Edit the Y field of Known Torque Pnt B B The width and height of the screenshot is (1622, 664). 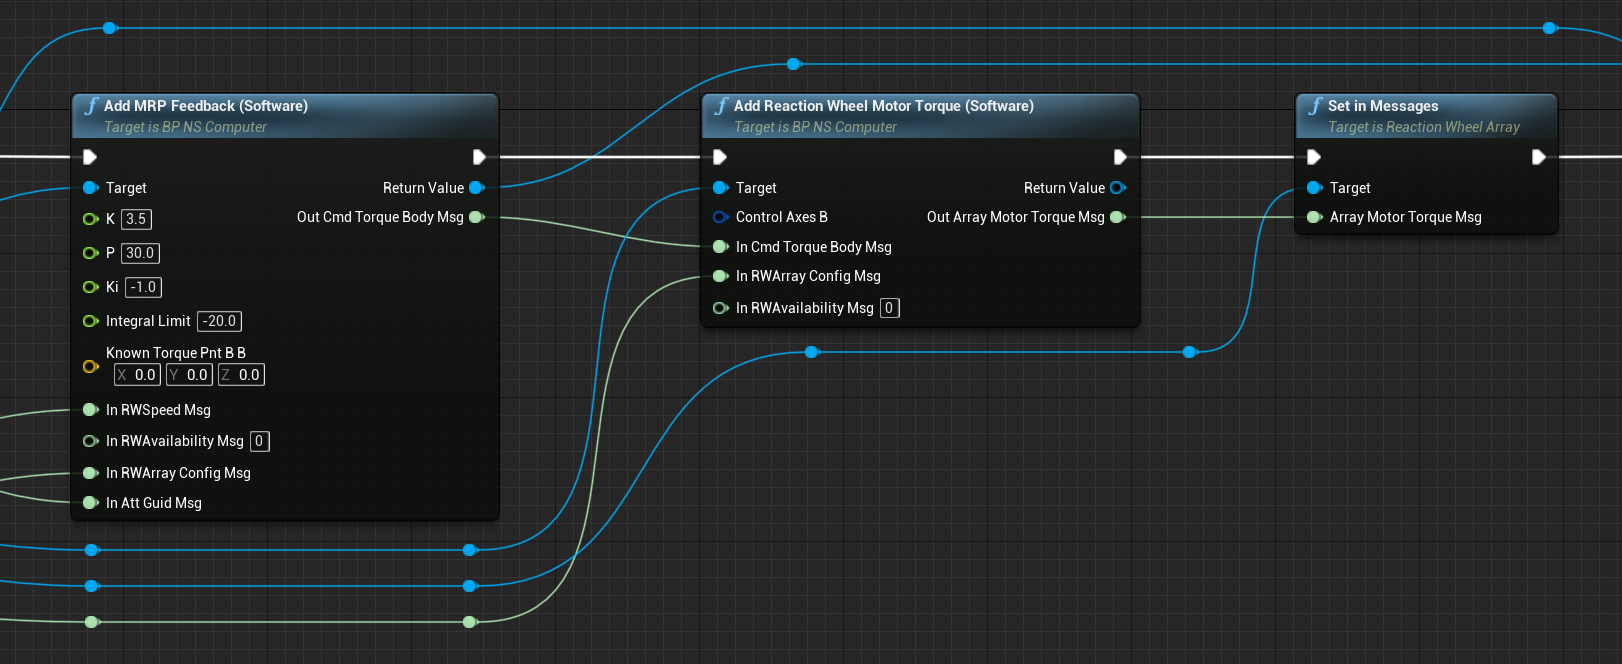coord(189,375)
